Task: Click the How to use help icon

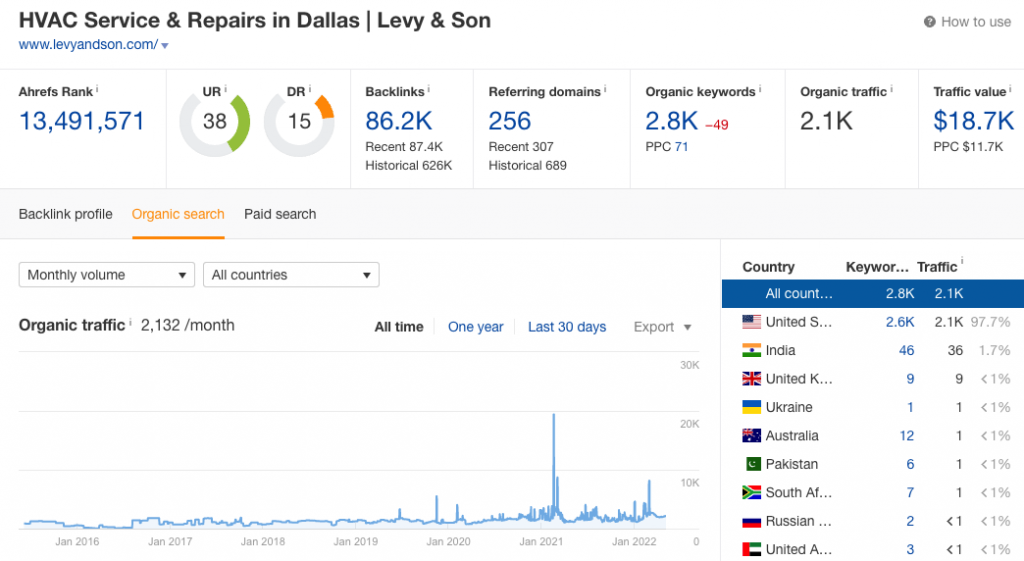Action: pyautogui.click(x=929, y=22)
